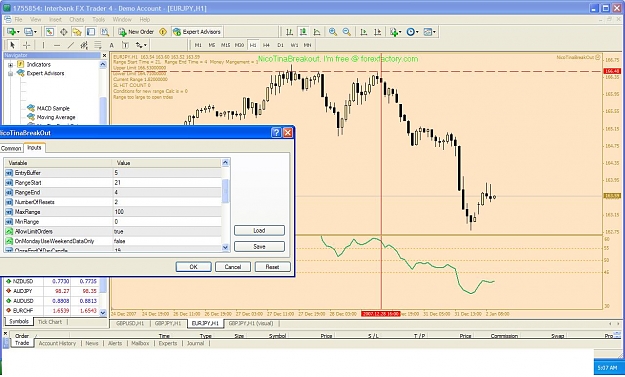Screen dimensions: 625x377
Task: Open the Account History terminal tab
Action: click(57, 343)
